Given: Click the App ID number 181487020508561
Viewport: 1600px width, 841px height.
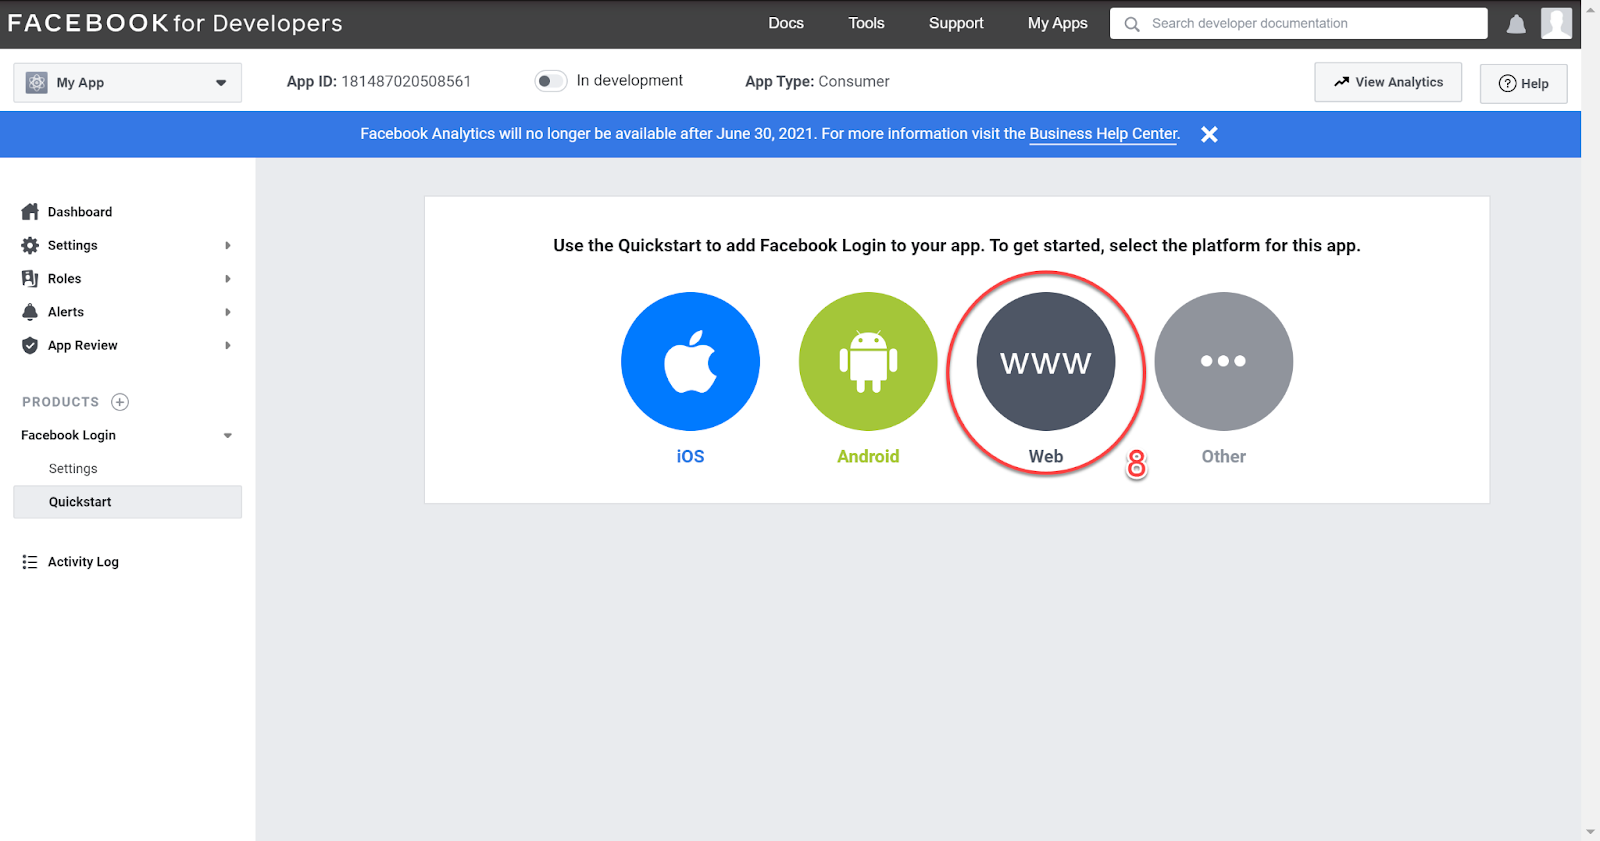Looking at the screenshot, I should [406, 81].
